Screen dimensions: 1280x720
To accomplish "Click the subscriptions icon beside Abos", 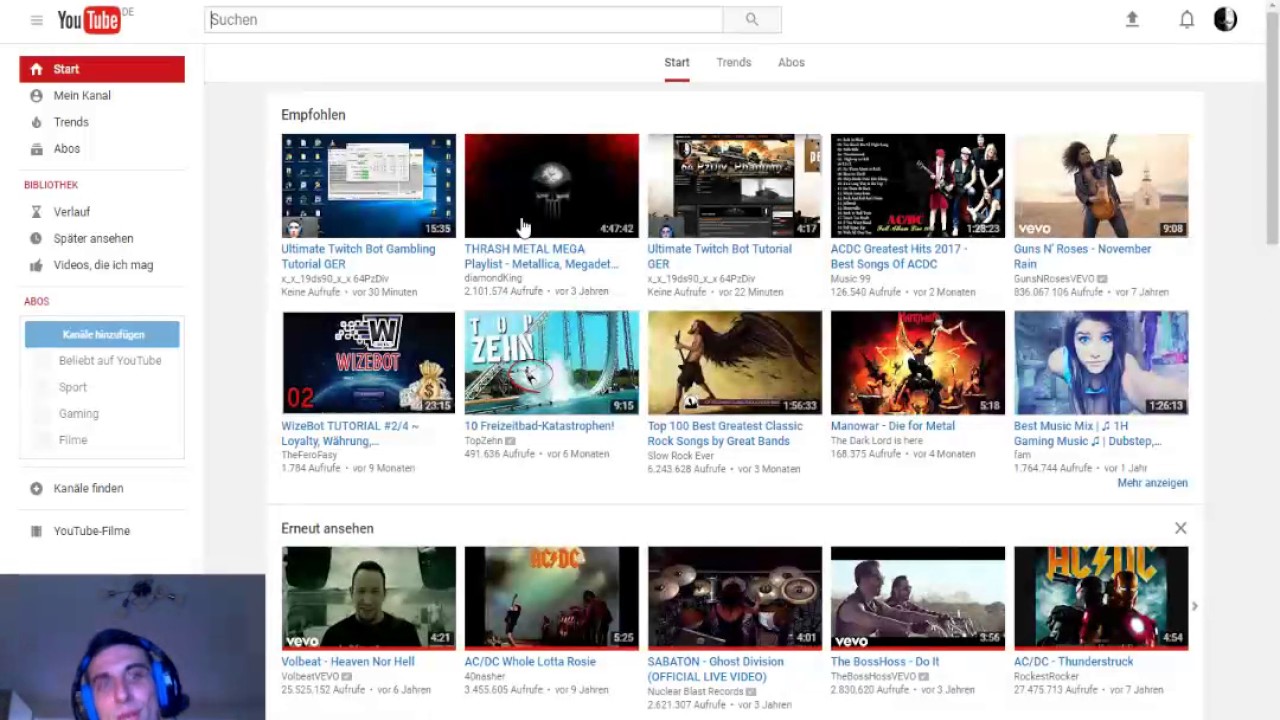I will (x=36, y=149).
